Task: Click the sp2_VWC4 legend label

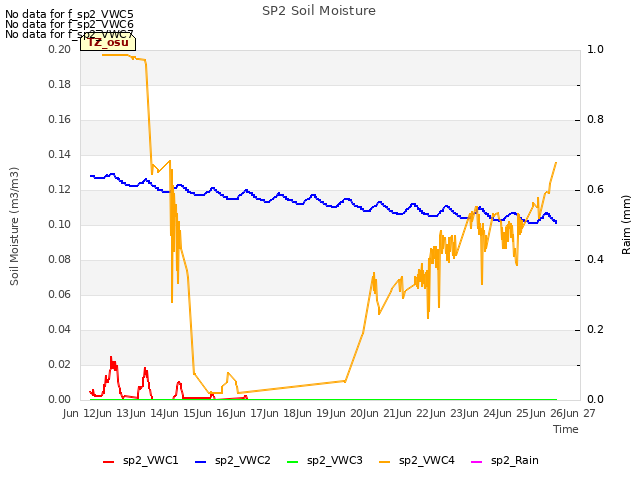Action: coord(427,460)
